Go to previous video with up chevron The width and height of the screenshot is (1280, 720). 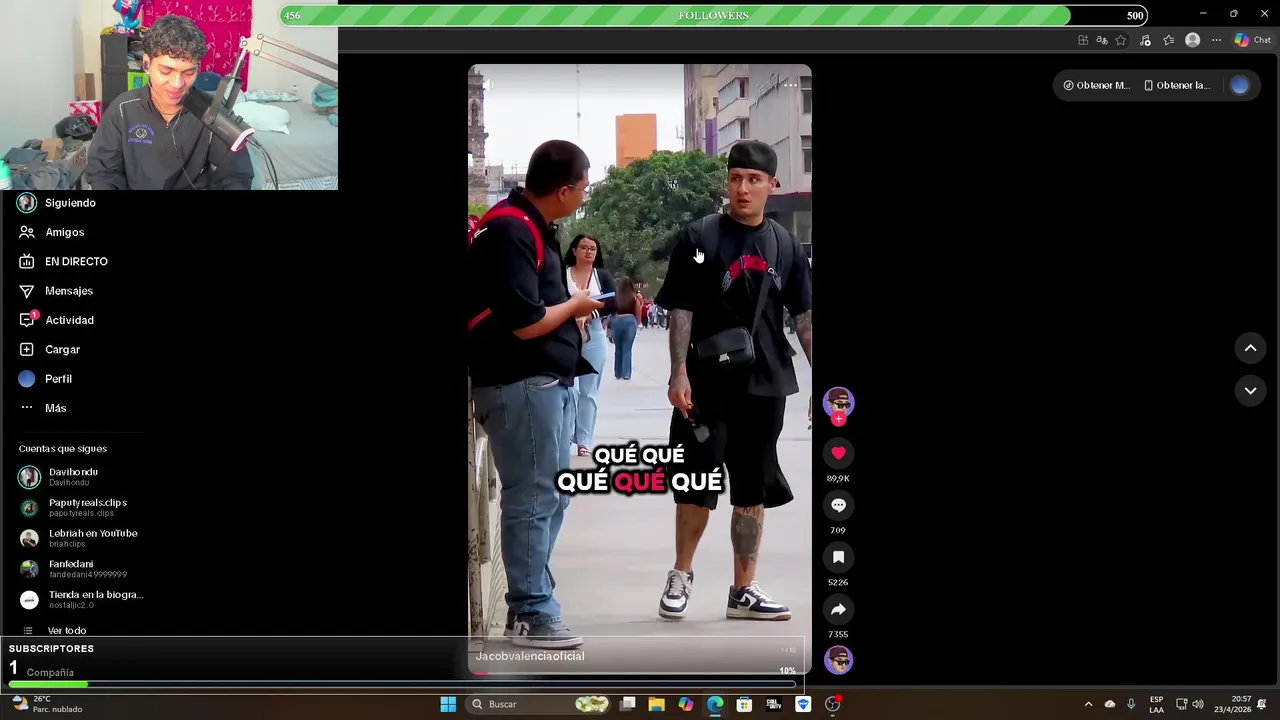pyautogui.click(x=1250, y=348)
